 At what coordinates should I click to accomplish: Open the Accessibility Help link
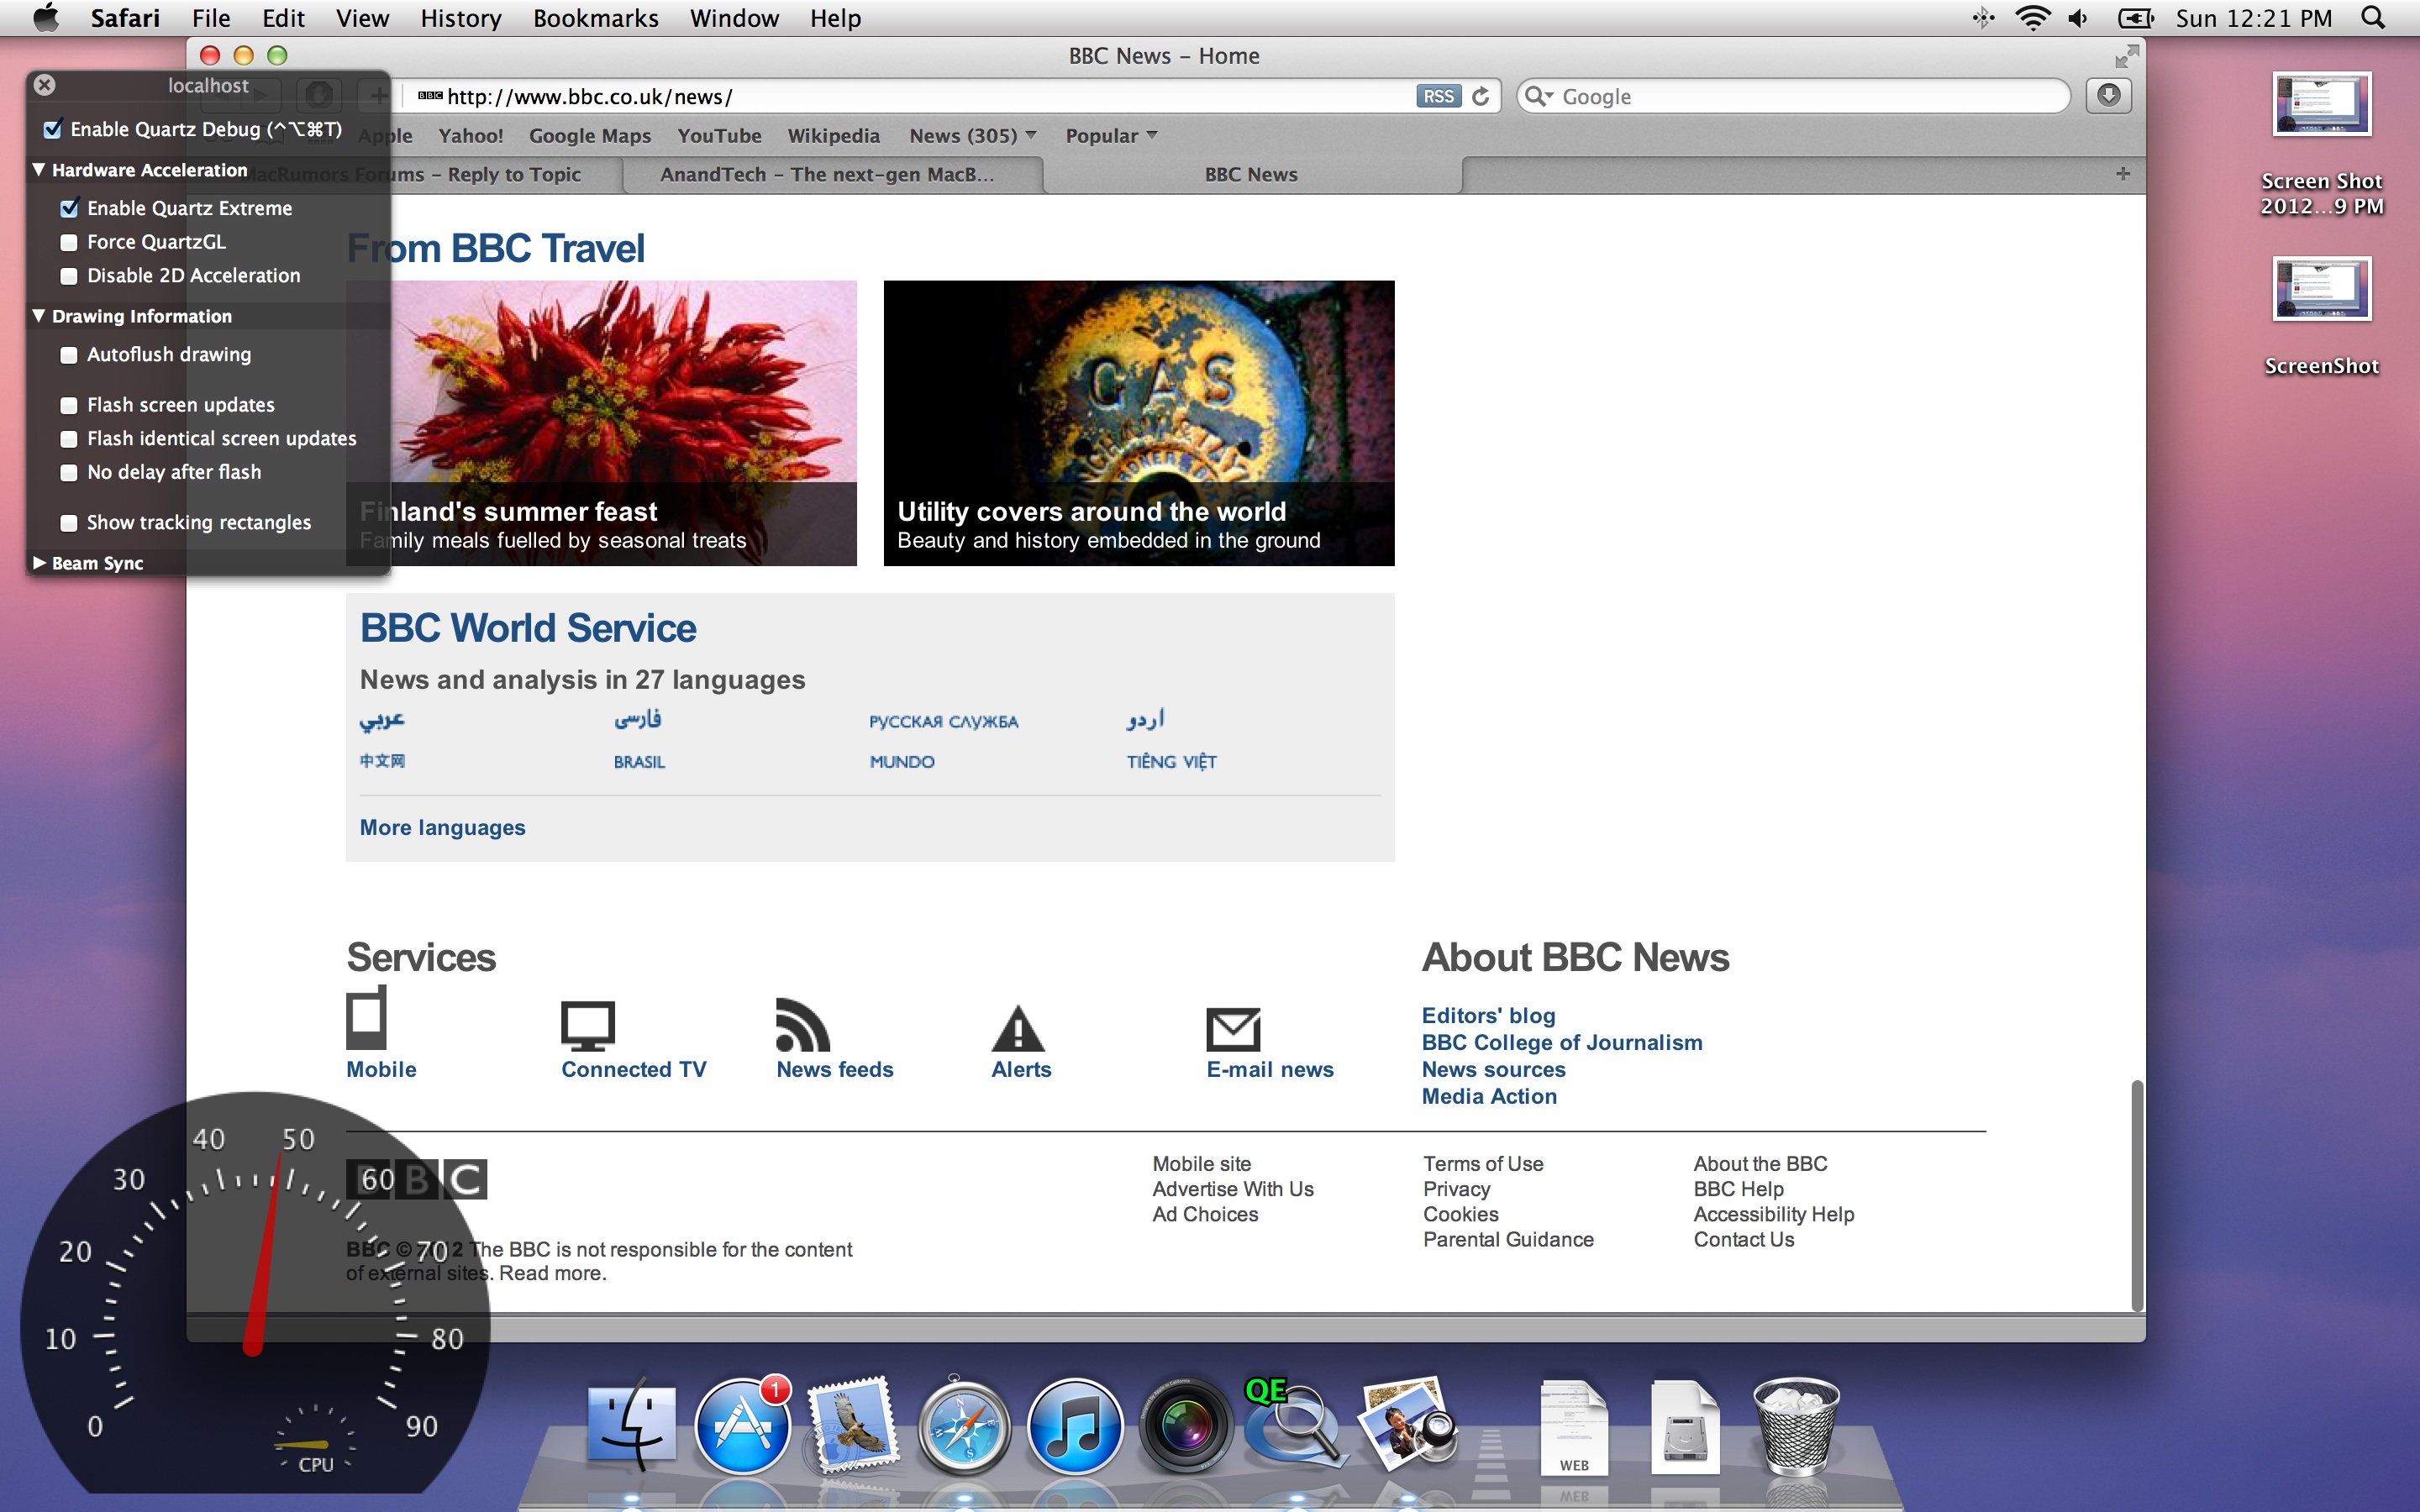pyautogui.click(x=1774, y=1214)
